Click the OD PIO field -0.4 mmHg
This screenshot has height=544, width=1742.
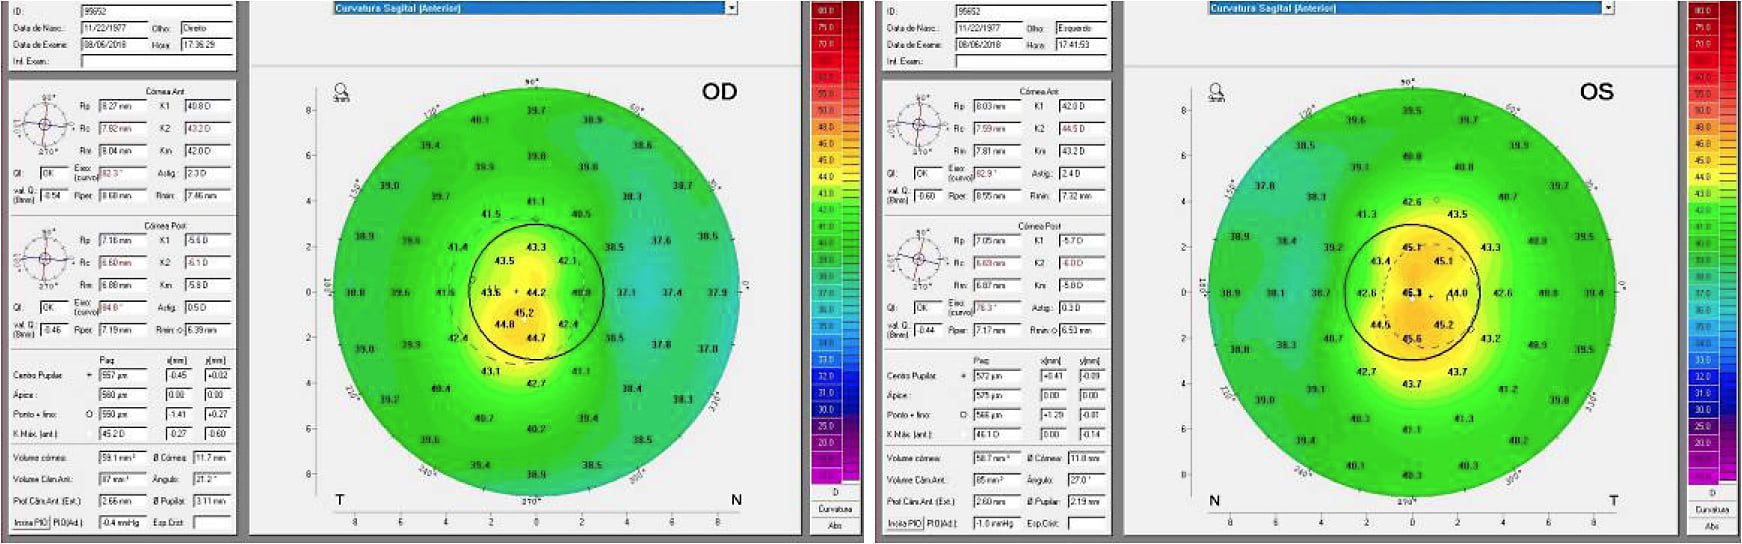pos(122,523)
